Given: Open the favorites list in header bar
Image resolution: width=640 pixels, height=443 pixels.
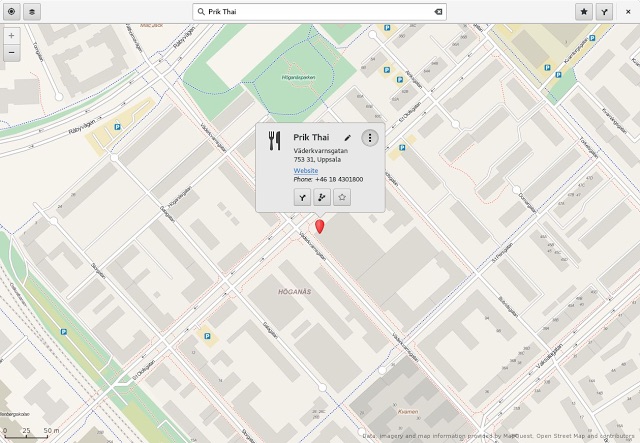Looking at the screenshot, I should click(584, 11).
